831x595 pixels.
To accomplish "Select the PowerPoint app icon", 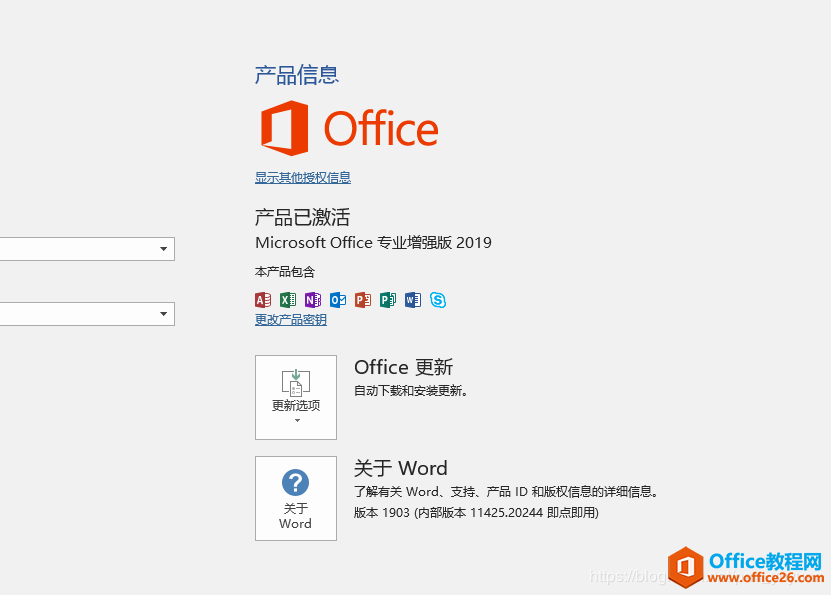I will click(x=363, y=299).
